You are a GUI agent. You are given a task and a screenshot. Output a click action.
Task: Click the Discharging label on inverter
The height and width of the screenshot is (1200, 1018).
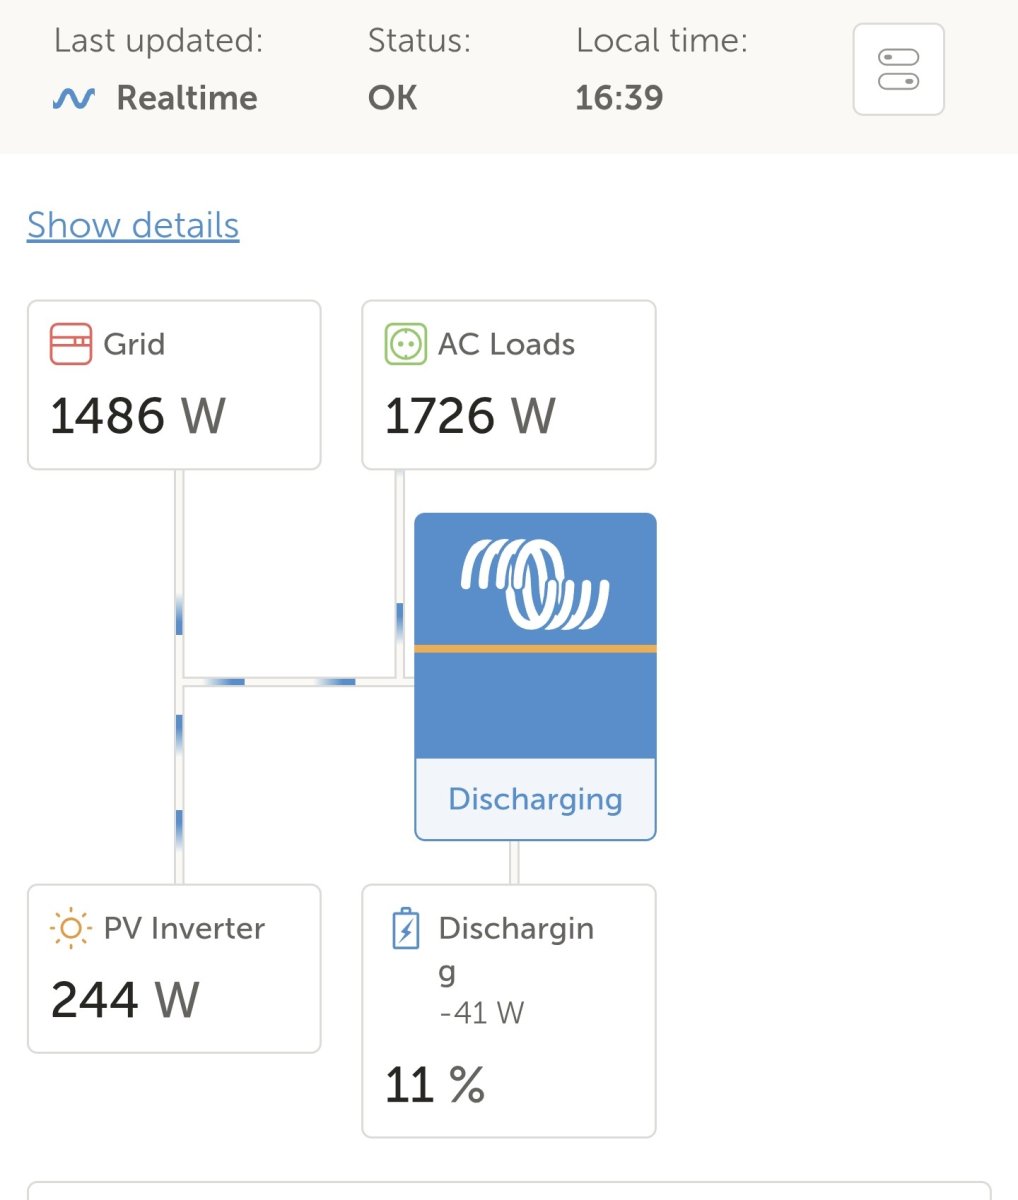[x=535, y=799]
